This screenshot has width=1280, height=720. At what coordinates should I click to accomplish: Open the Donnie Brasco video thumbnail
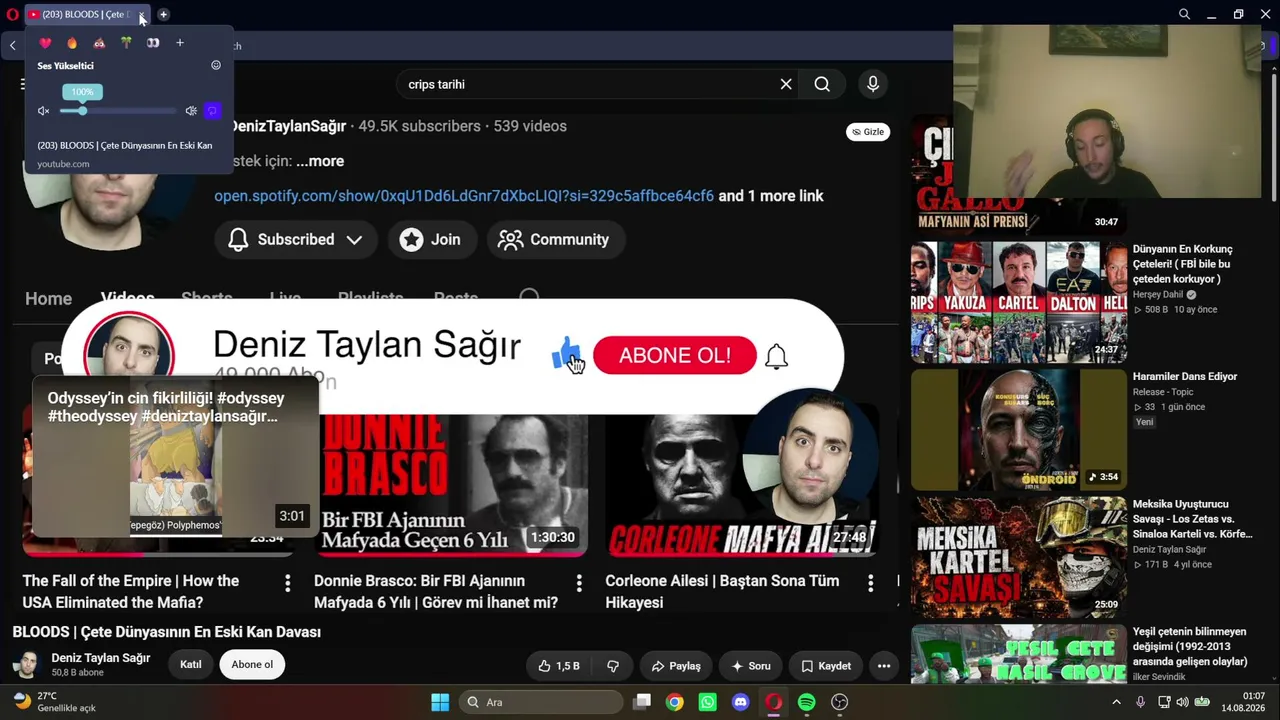pyautogui.click(x=450, y=483)
